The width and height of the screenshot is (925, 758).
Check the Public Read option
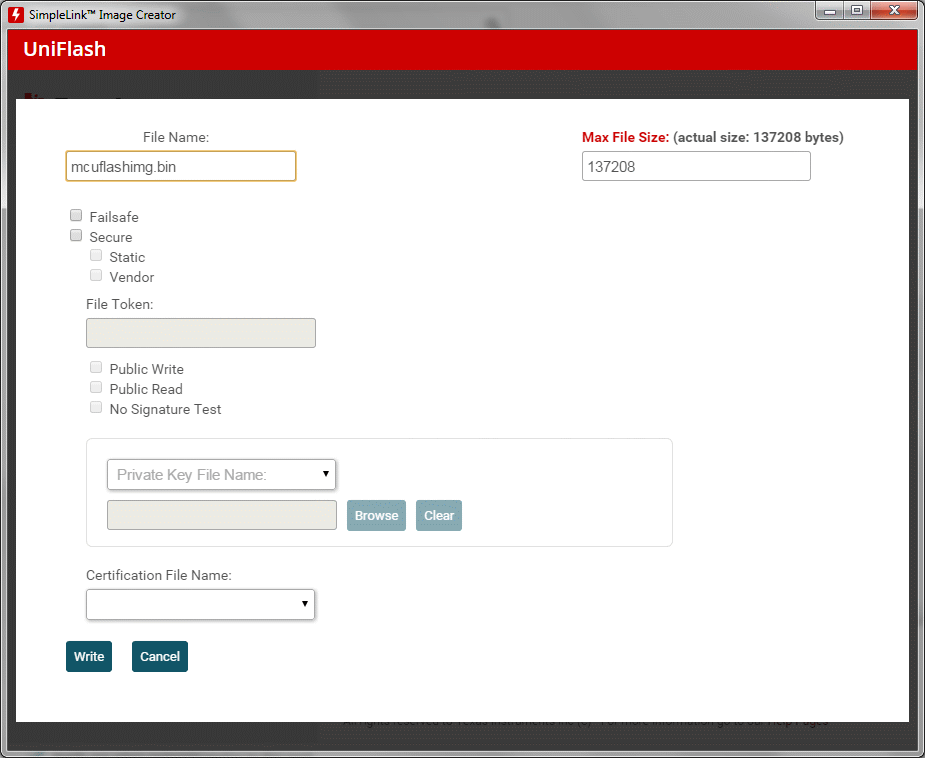click(96, 388)
